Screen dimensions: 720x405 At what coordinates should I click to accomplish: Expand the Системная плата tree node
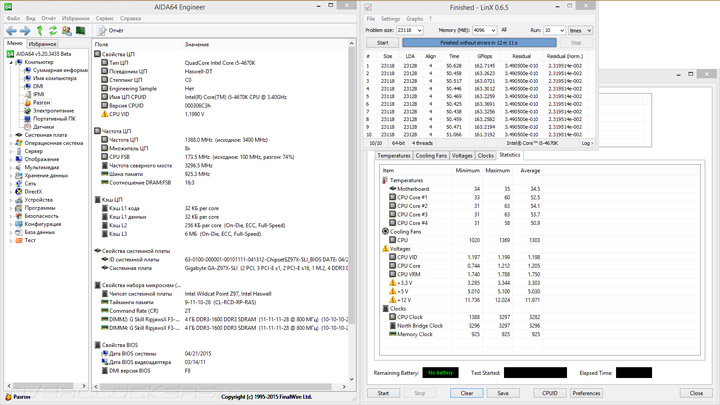coord(12,135)
